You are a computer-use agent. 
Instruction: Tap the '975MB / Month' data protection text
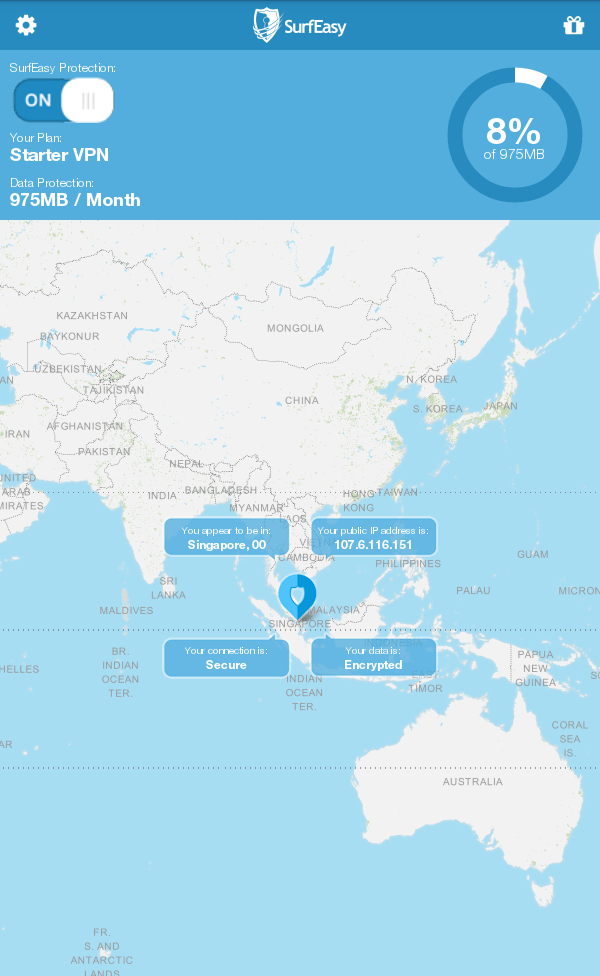coord(75,200)
